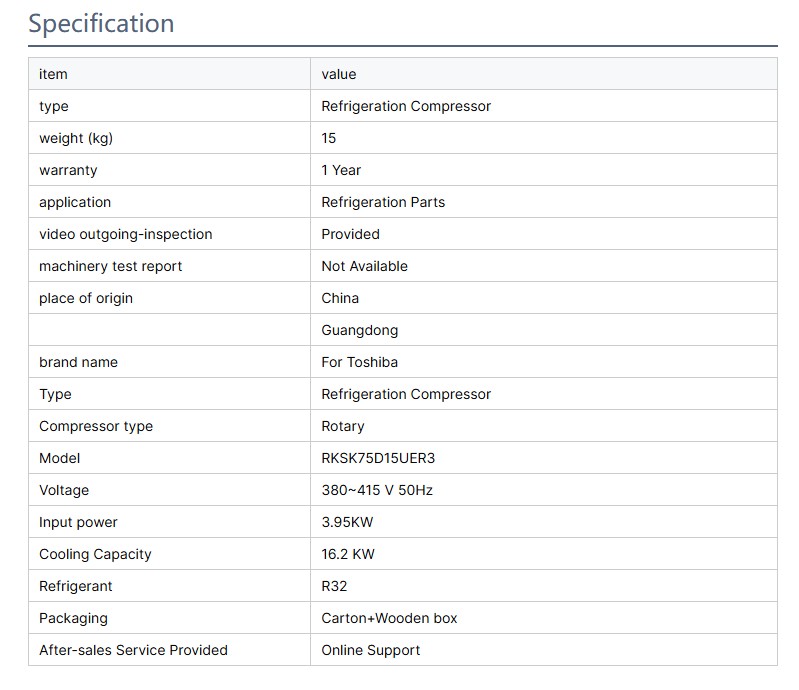Select the "value" column header cell
The height and width of the screenshot is (690, 799).
click(338, 74)
